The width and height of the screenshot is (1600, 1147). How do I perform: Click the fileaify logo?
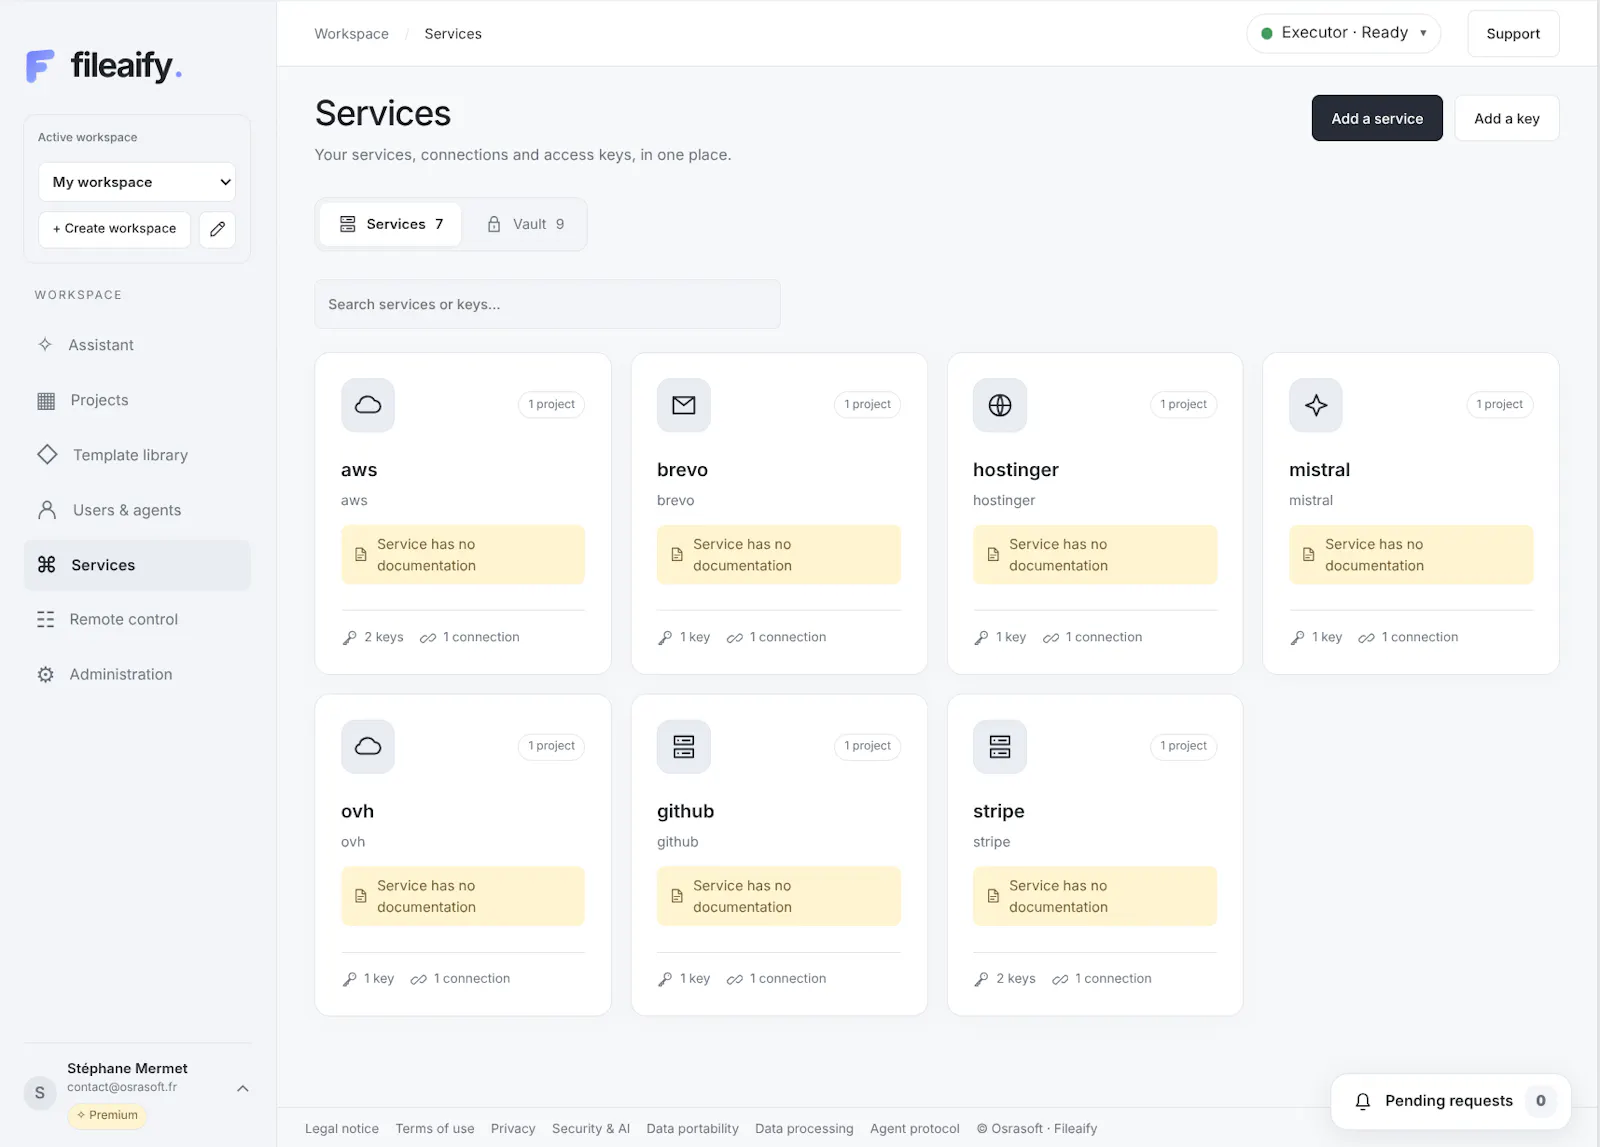[x=104, y=66]
